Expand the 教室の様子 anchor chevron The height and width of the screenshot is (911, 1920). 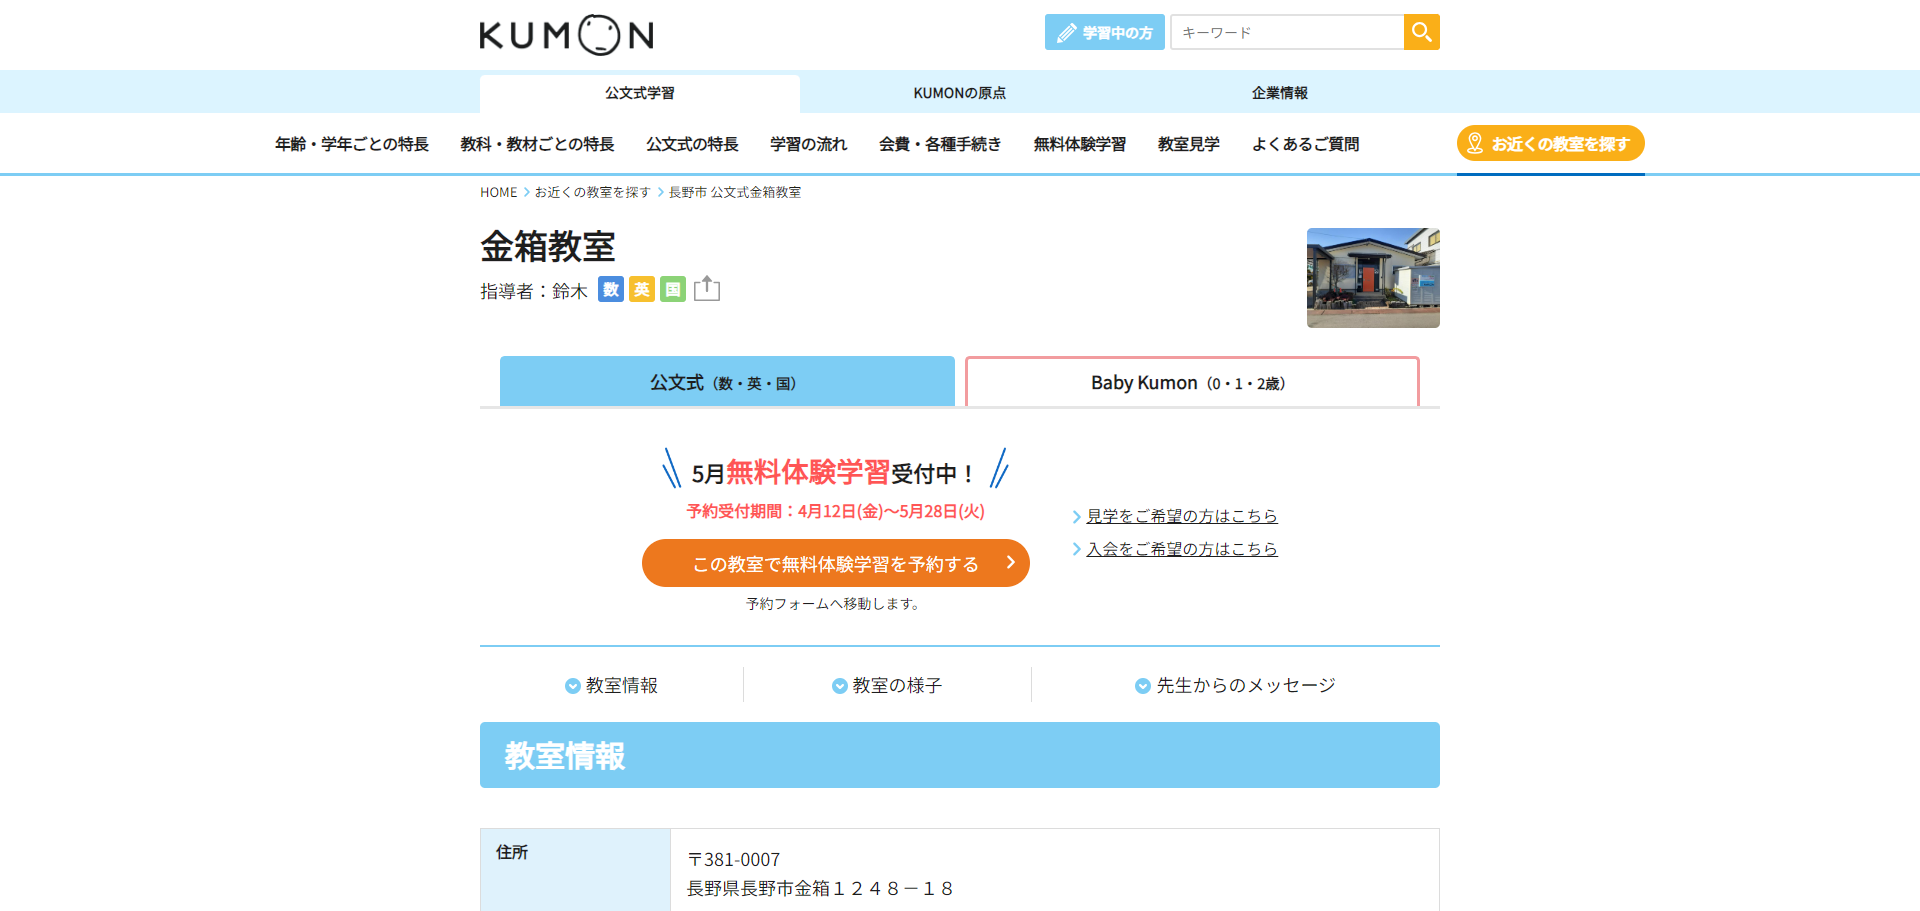click(839, 685)
